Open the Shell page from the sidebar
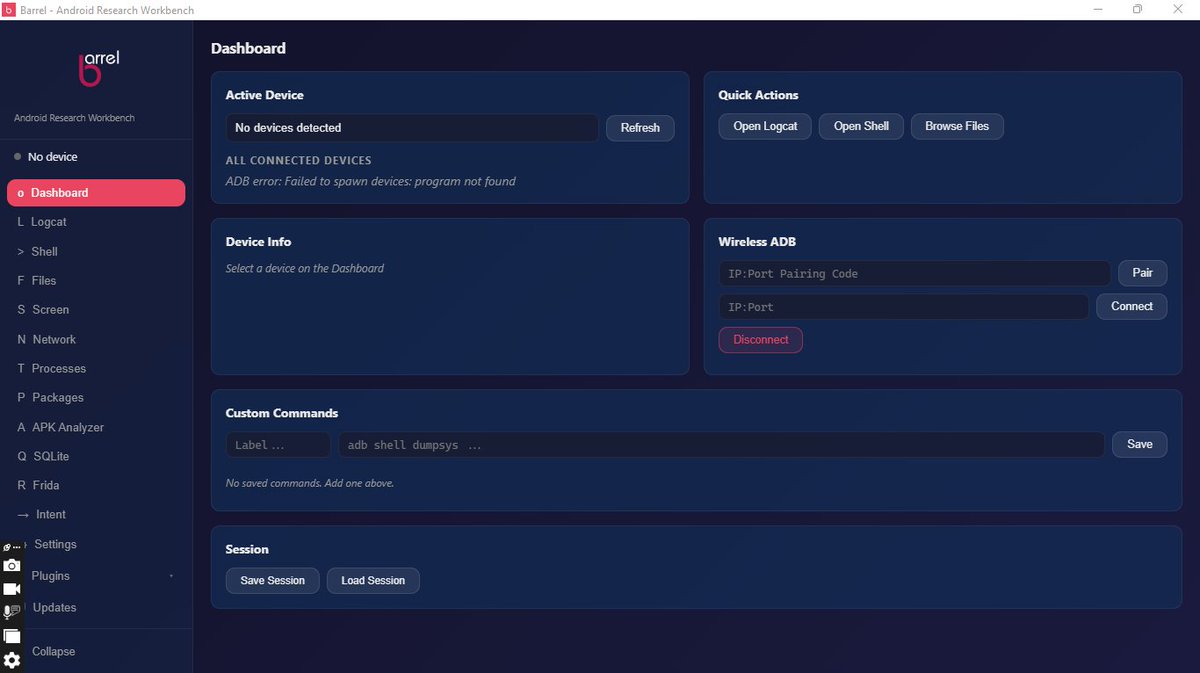 point(96,252)
